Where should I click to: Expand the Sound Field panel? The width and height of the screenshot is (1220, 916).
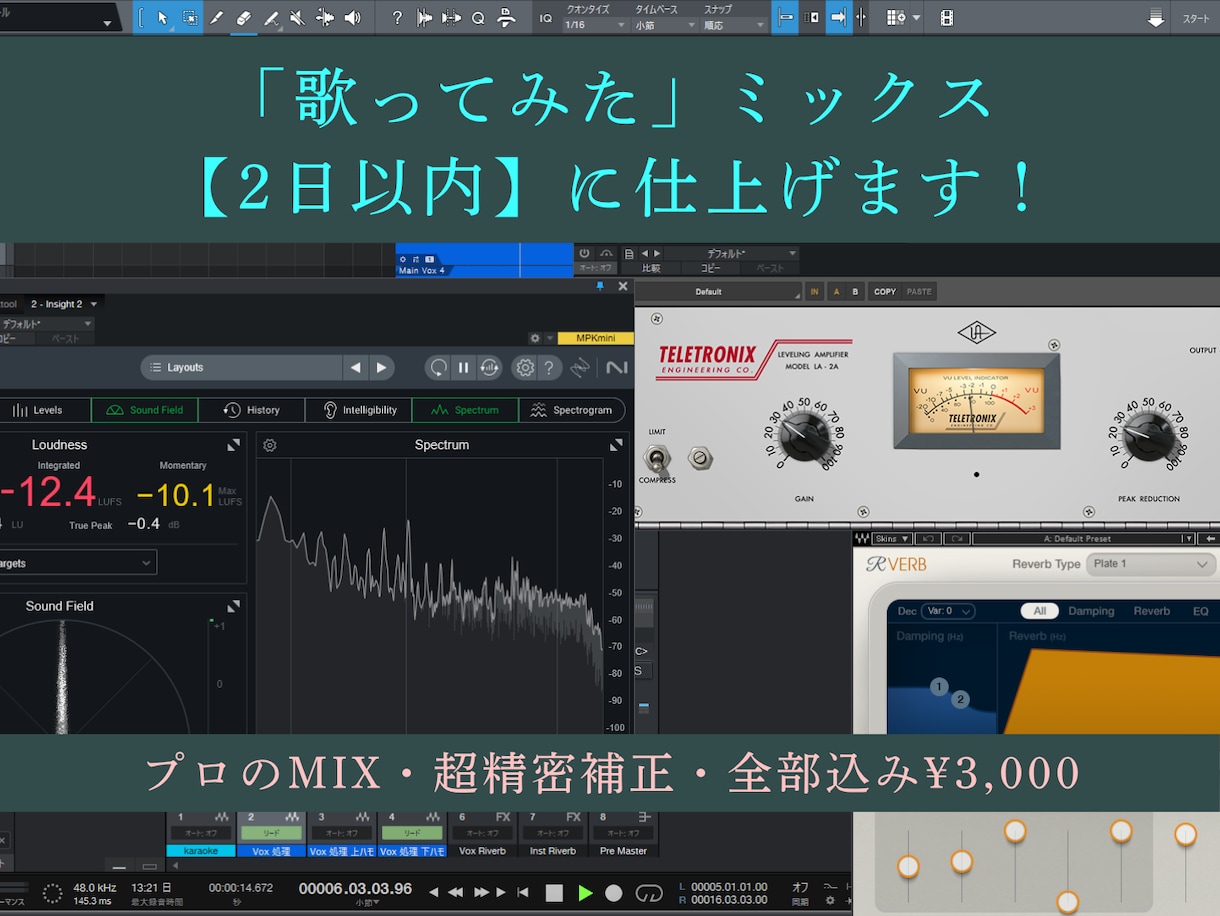(x=233, y=606)
